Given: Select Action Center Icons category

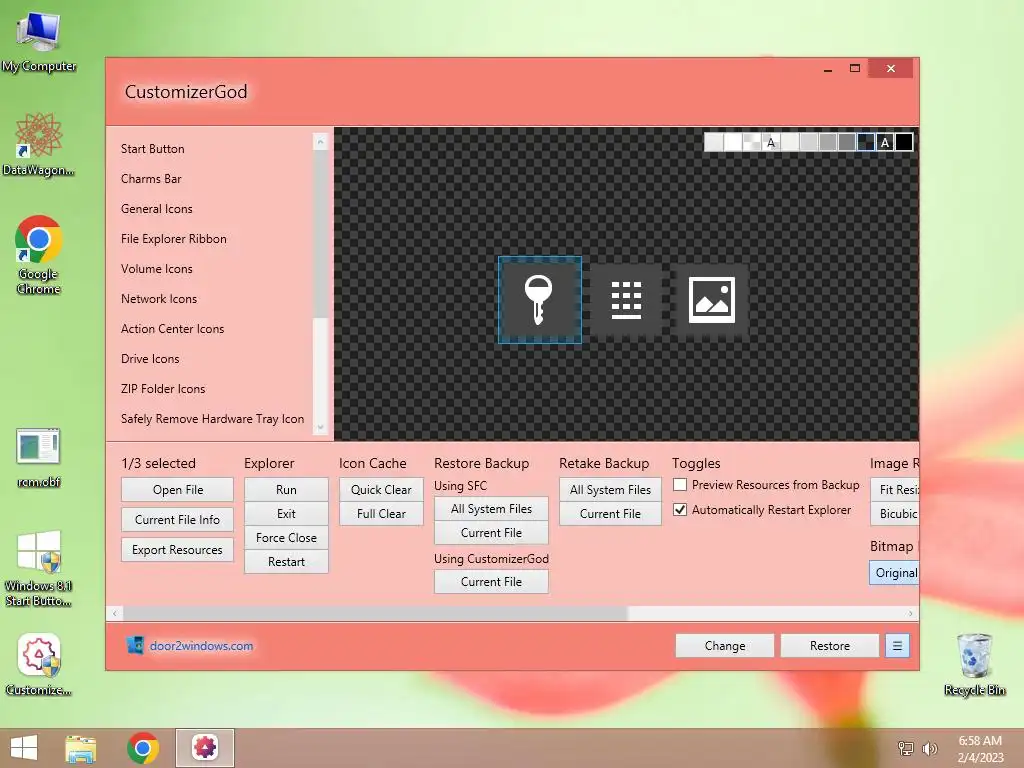Looking at the screenshot, I should coord(172,329).
